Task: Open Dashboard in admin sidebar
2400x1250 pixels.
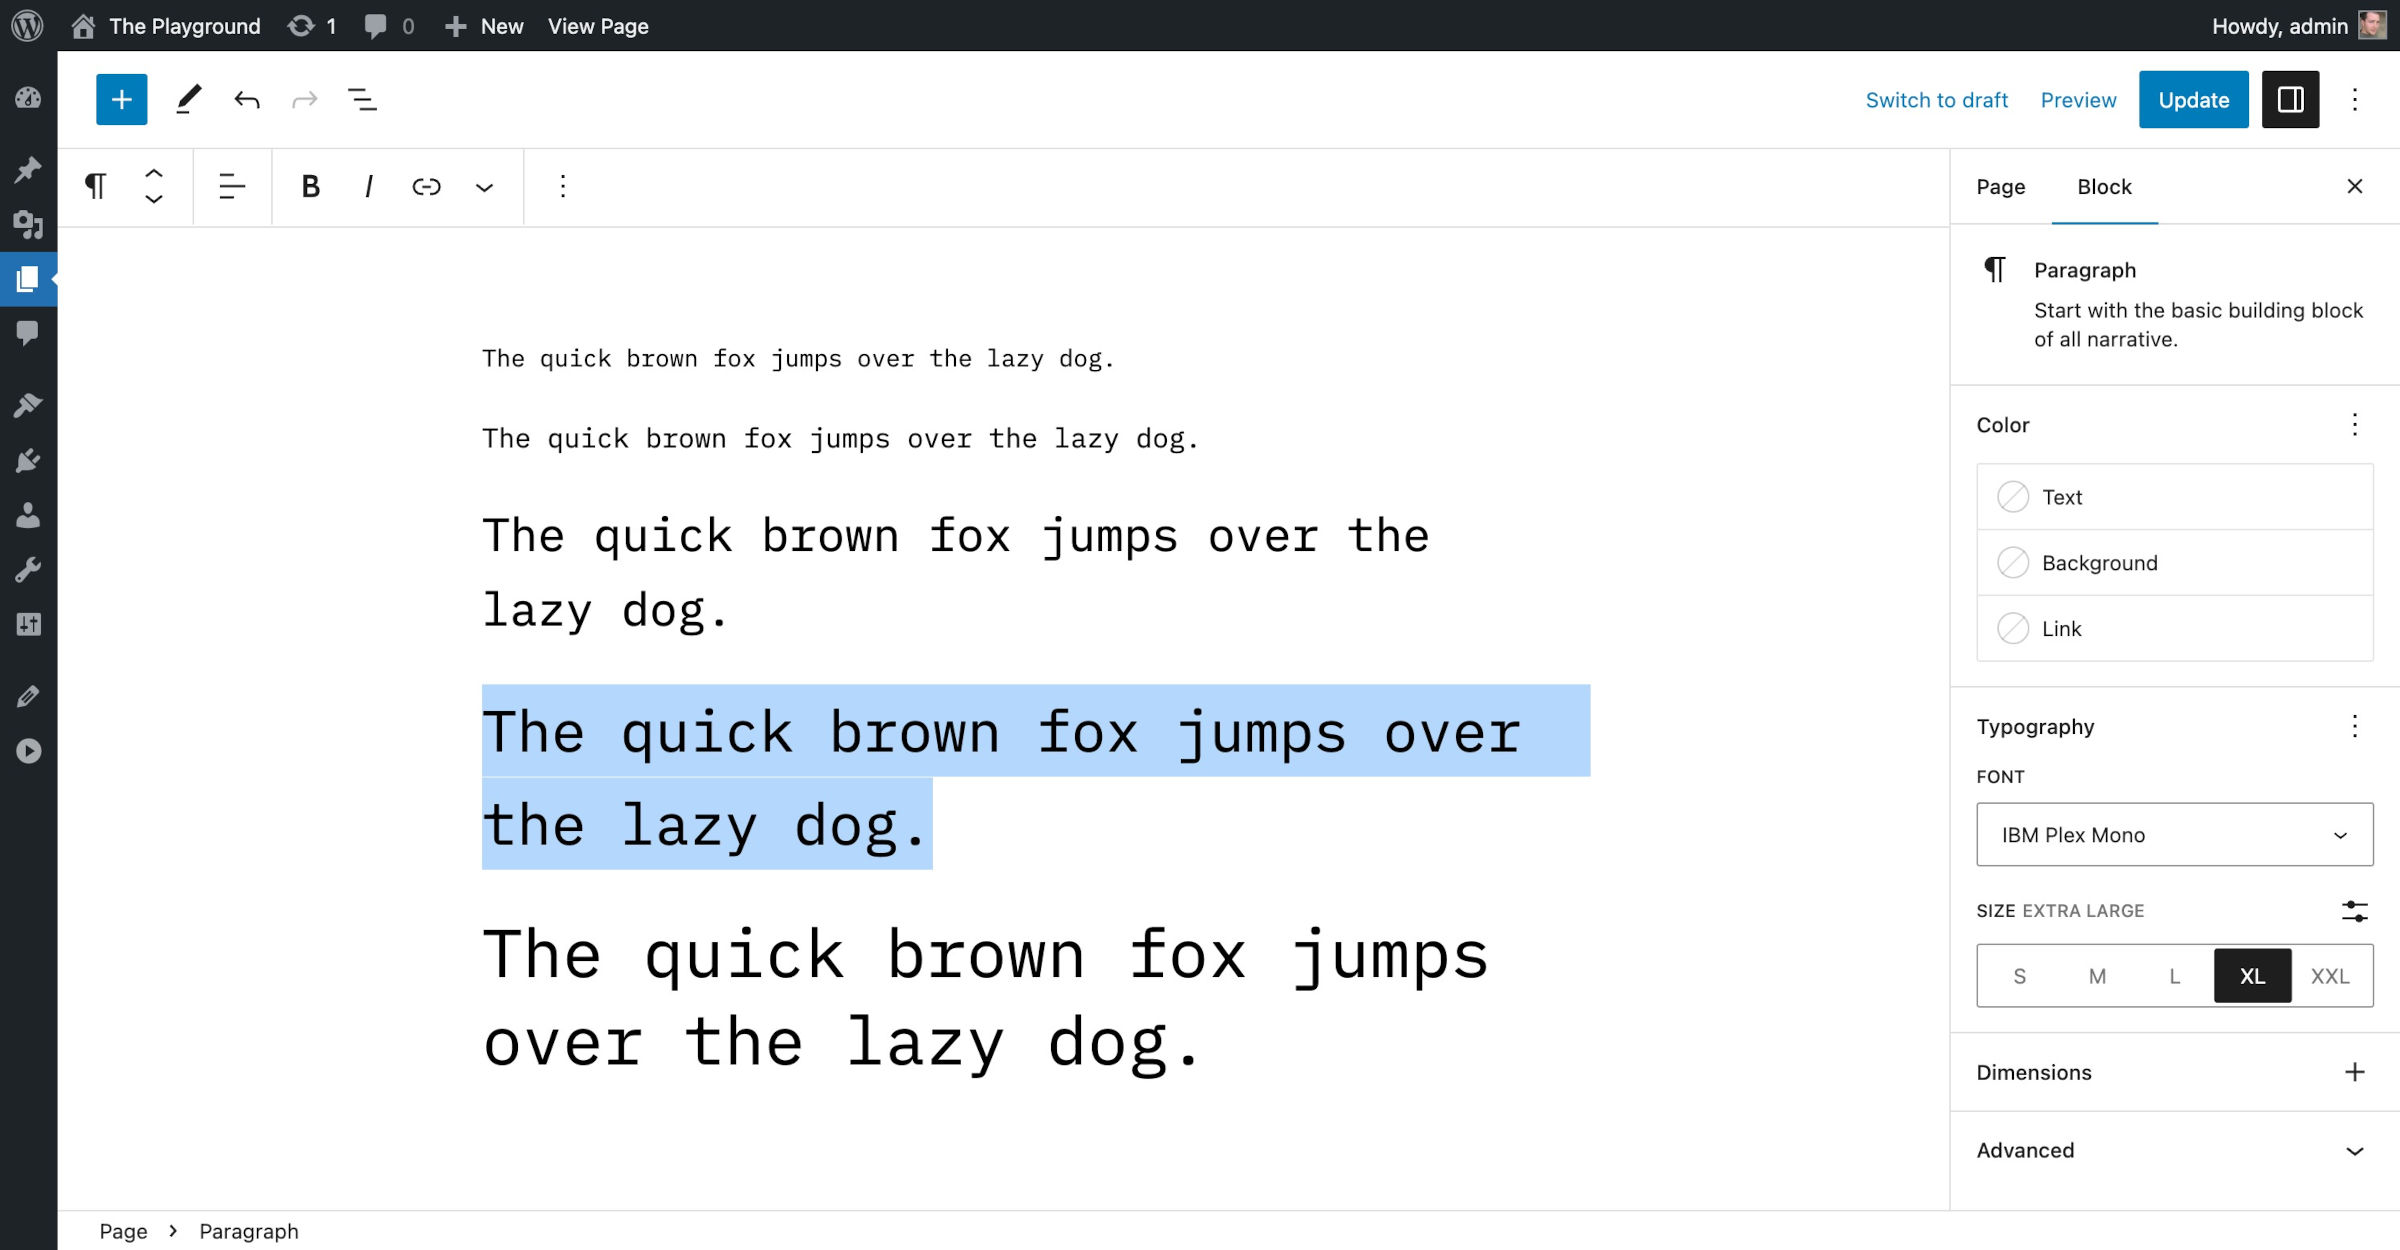Action: (x=28, y=97)
